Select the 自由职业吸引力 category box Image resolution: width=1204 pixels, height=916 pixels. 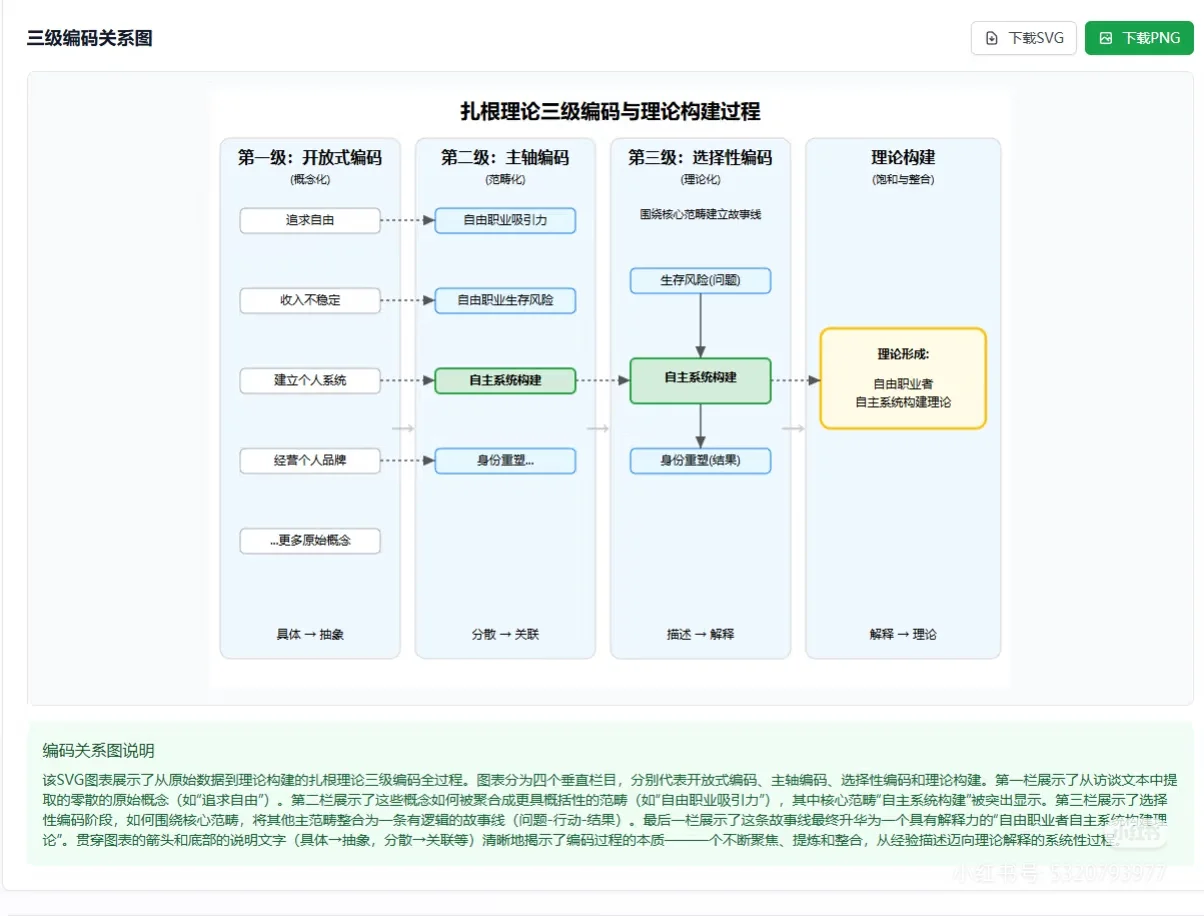[x=505, y=220]
